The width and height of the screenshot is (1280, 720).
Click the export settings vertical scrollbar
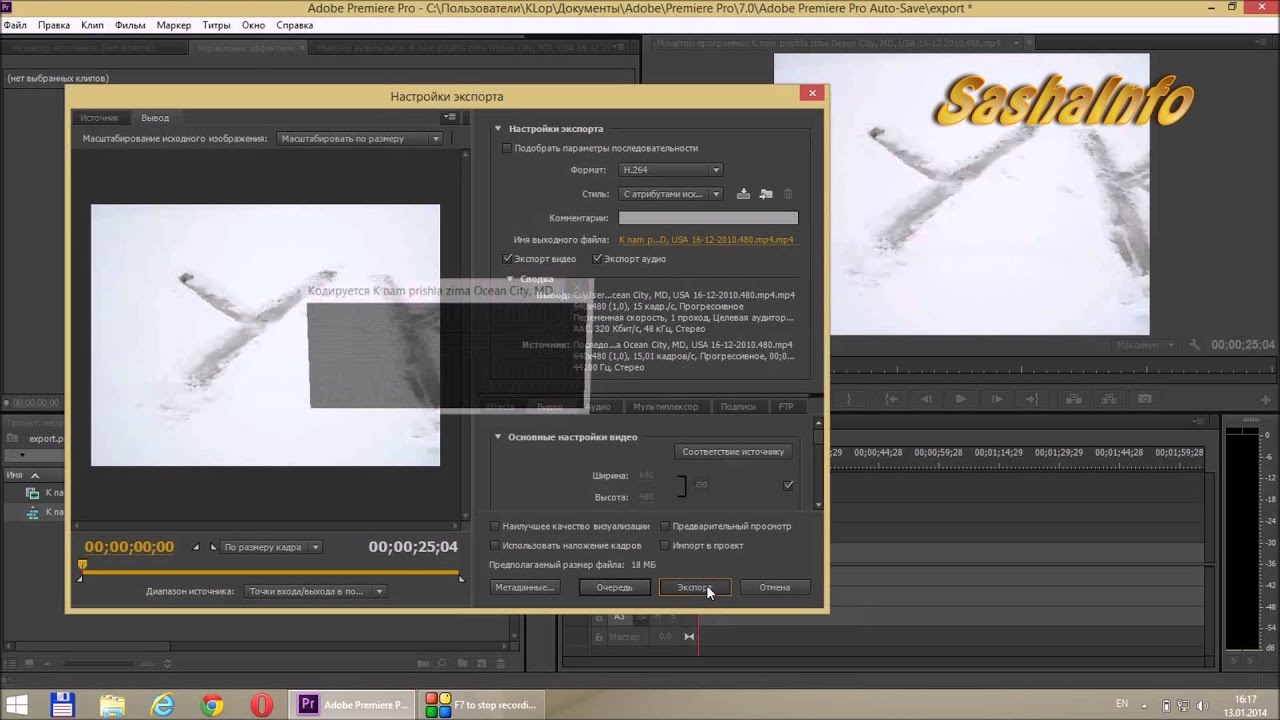[818, 466]
